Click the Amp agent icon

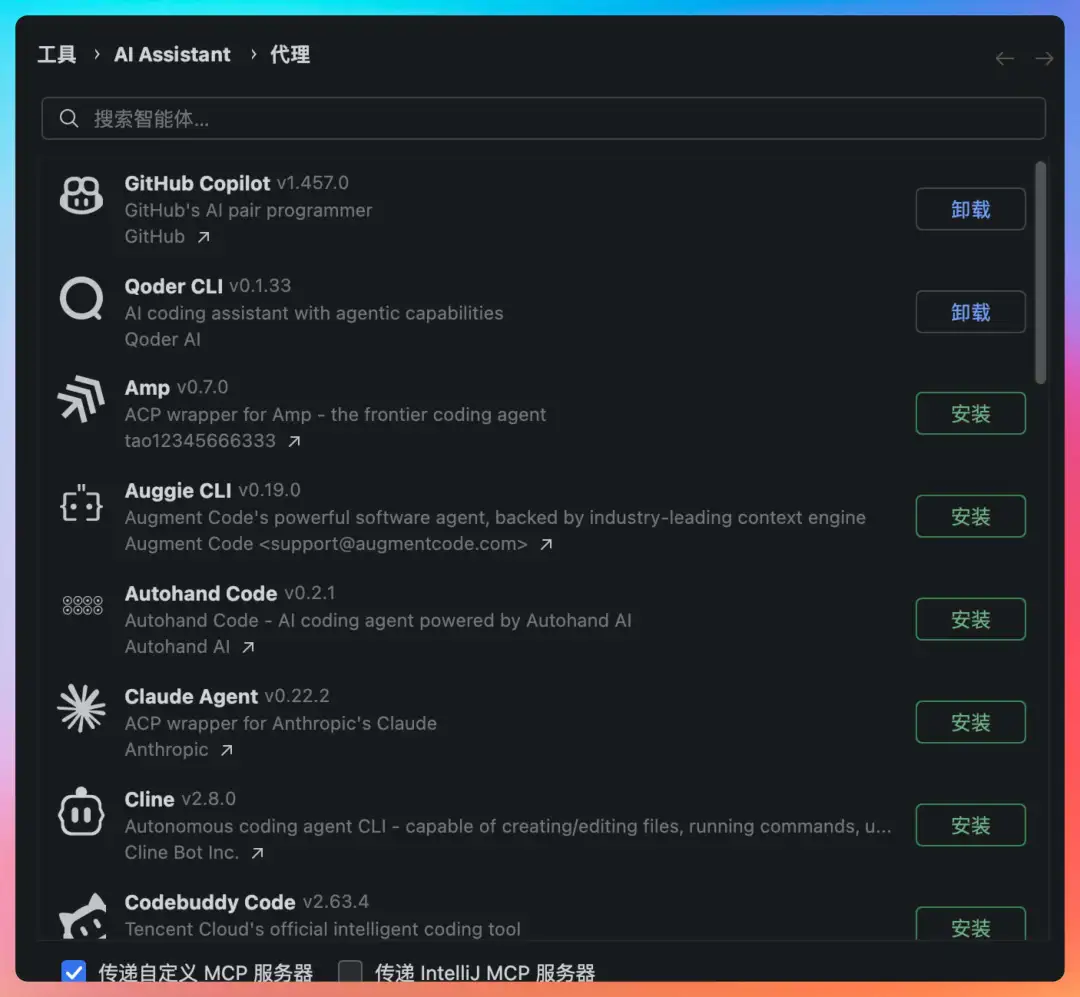pyautogui.click(x=81, y=399)
